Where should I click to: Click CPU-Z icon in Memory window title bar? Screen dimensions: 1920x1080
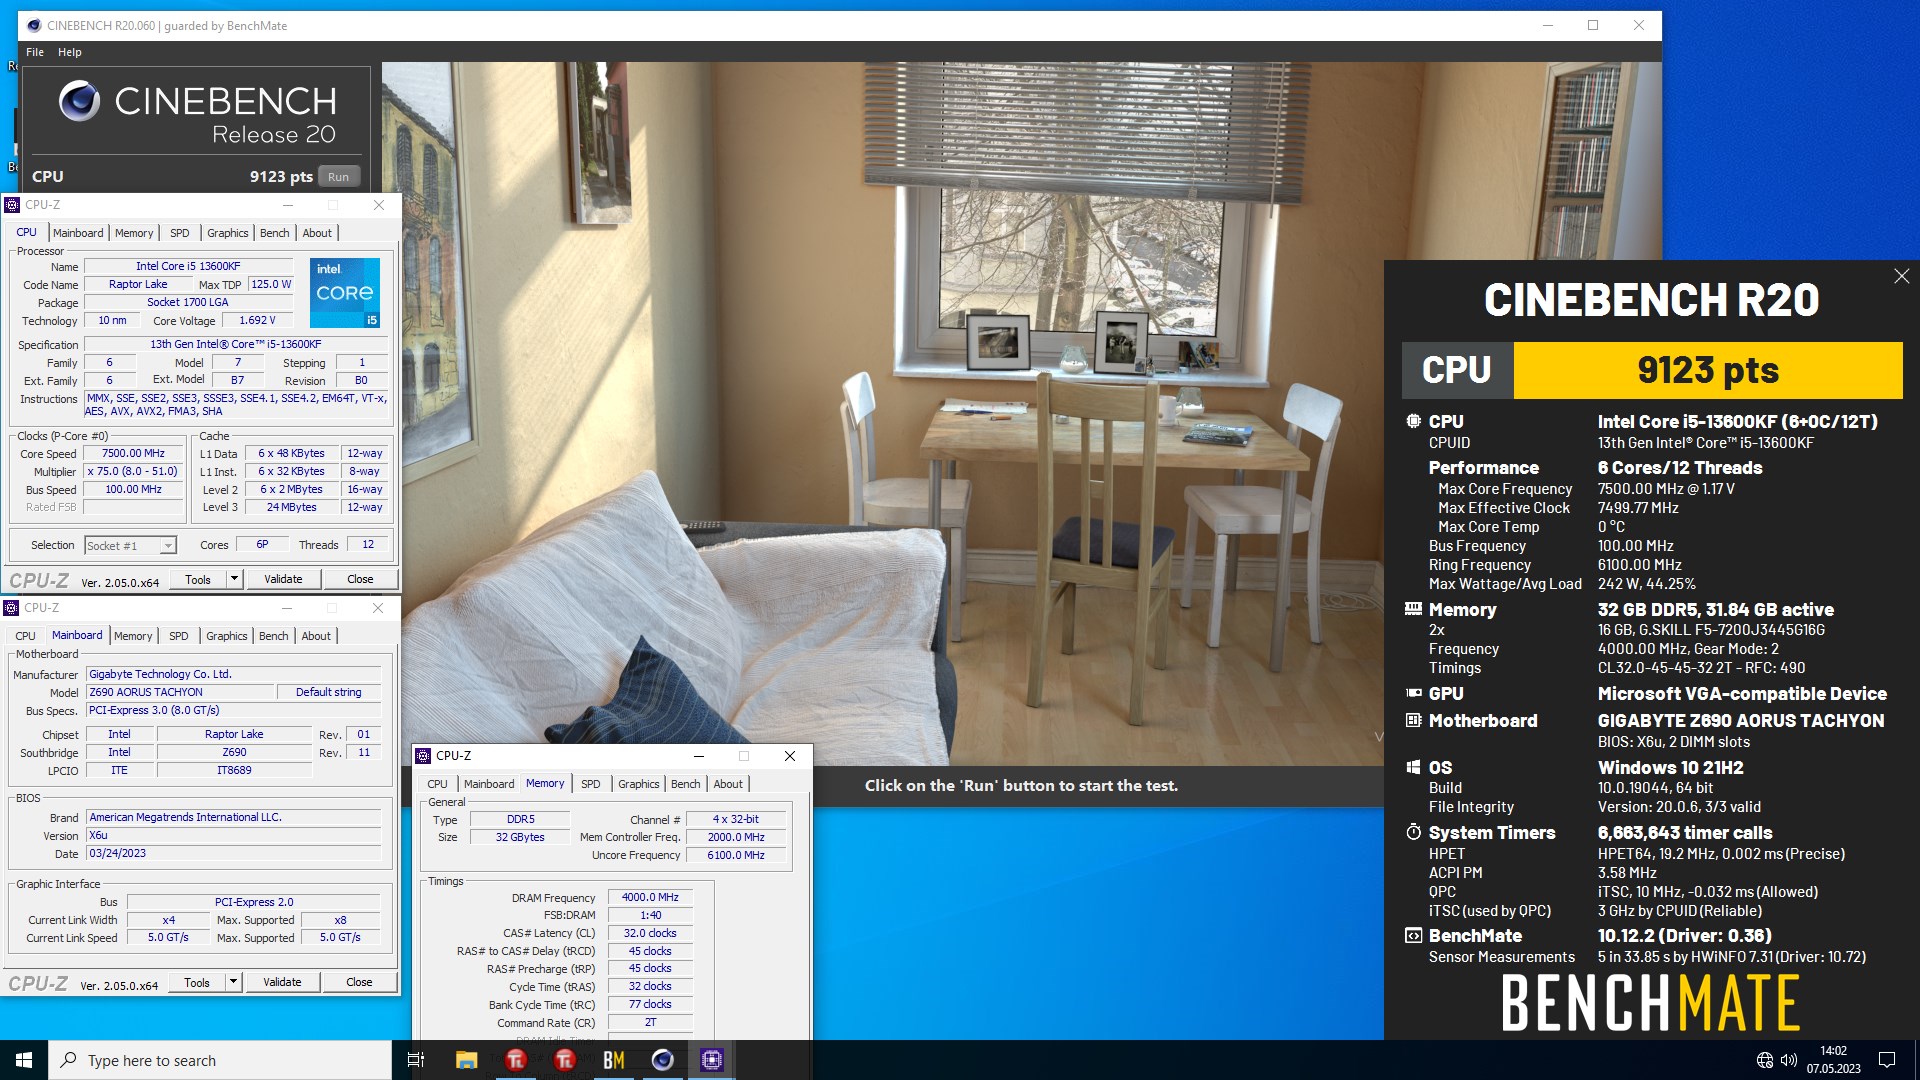(423, 756)
